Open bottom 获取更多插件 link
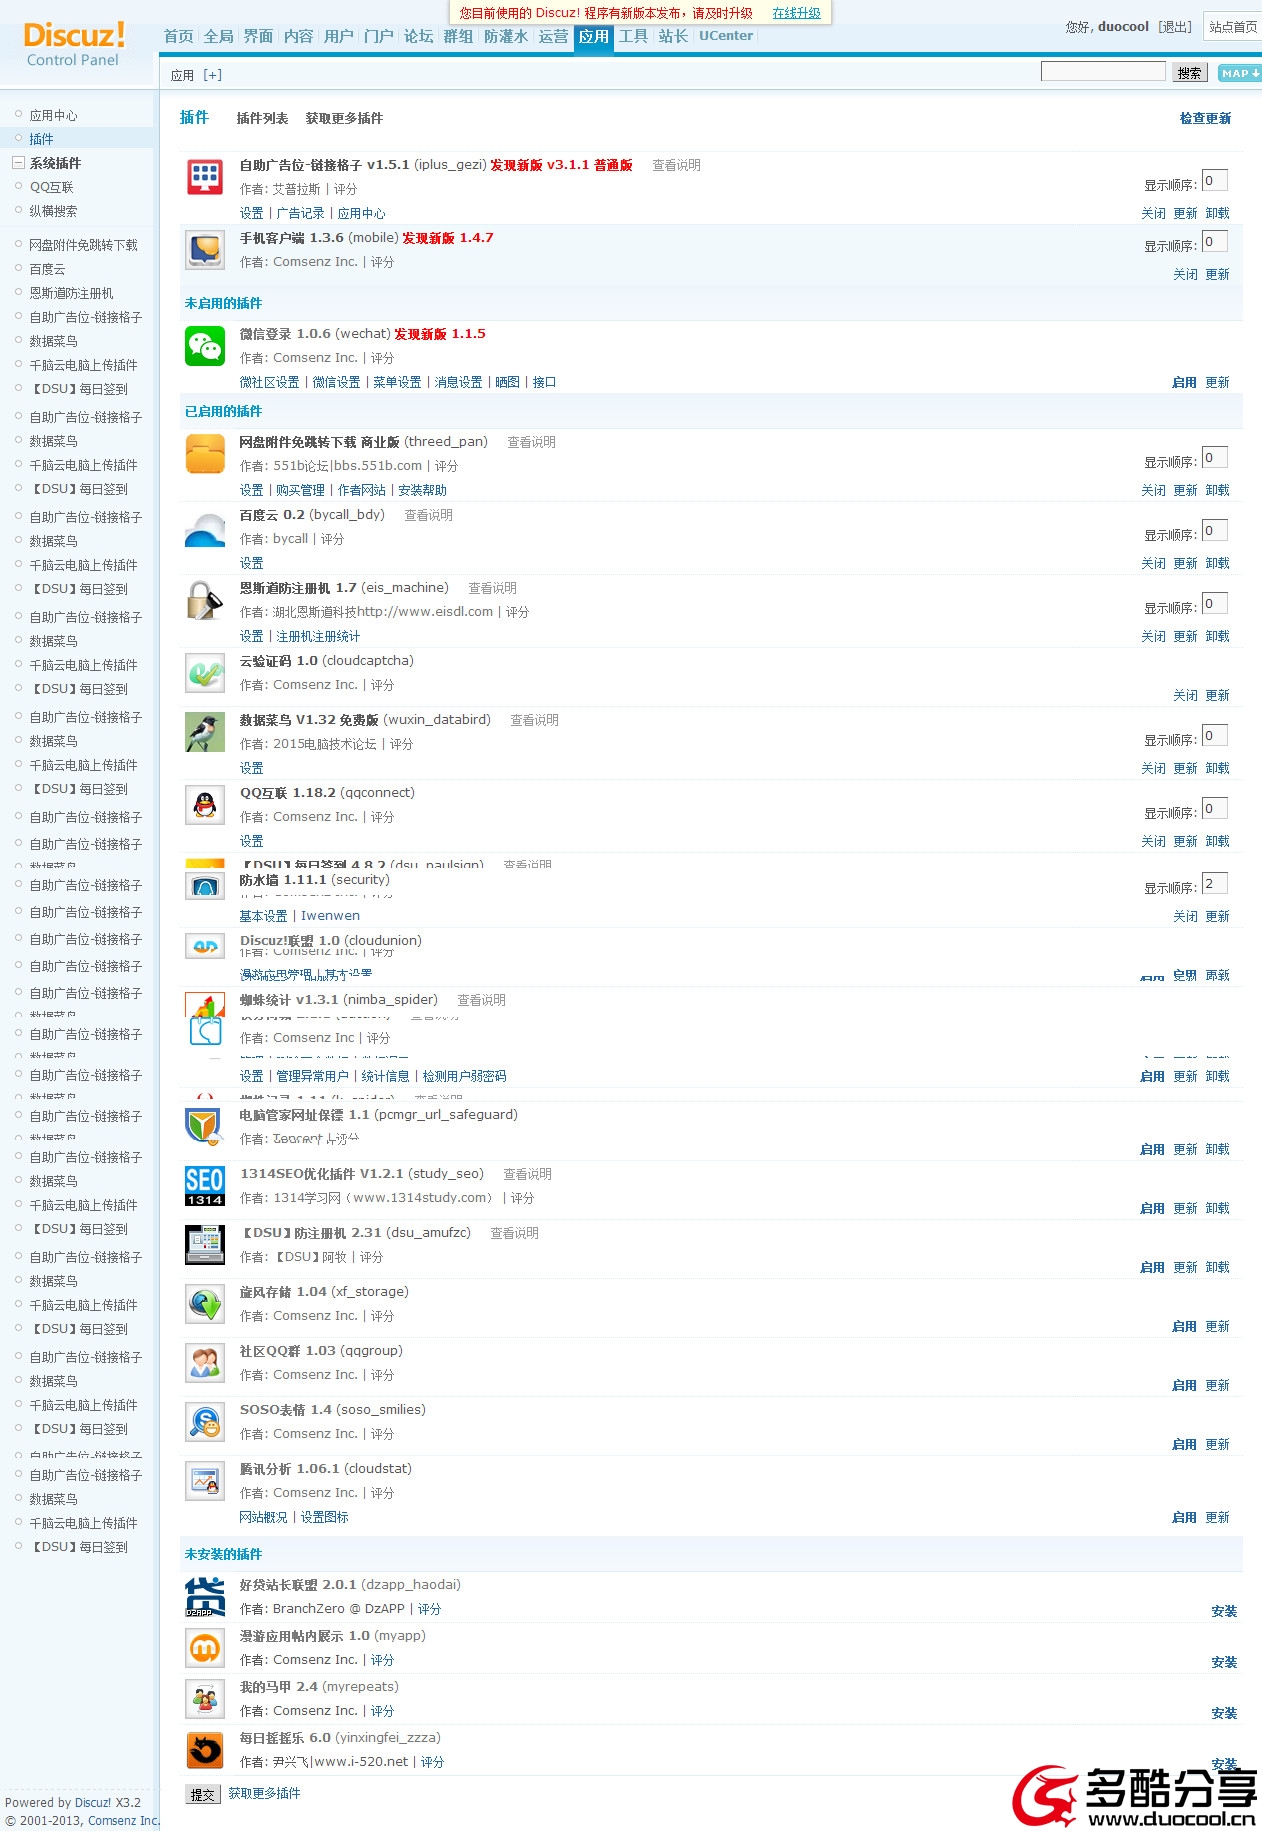The image size is (1262, 1831). pyautogui.click(x=264, y=1793)
